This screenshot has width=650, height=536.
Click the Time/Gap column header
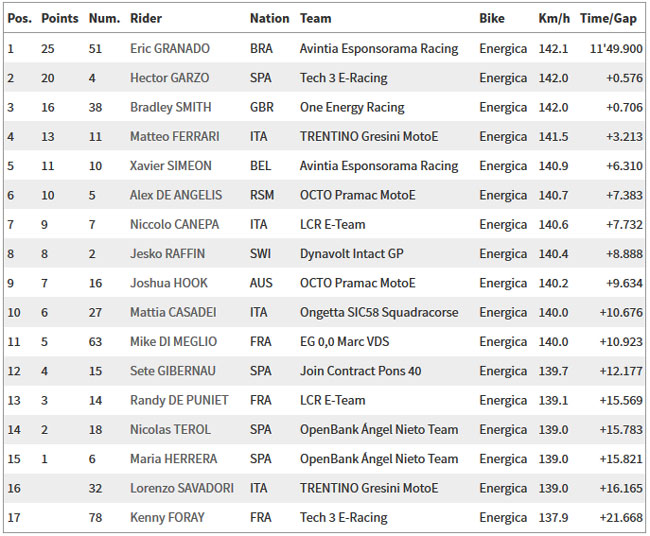coord(608,18)
